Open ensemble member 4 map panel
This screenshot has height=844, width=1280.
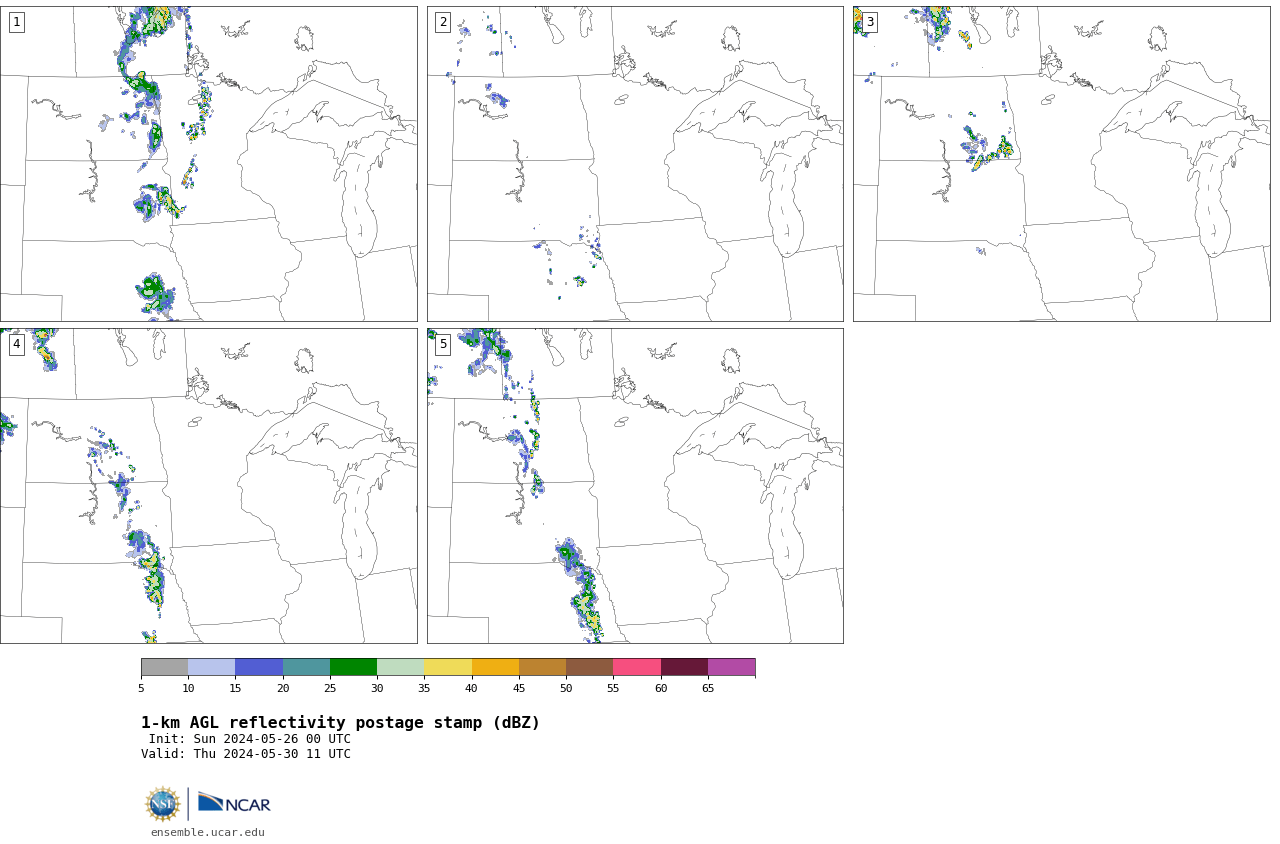[x=208, y=486]
